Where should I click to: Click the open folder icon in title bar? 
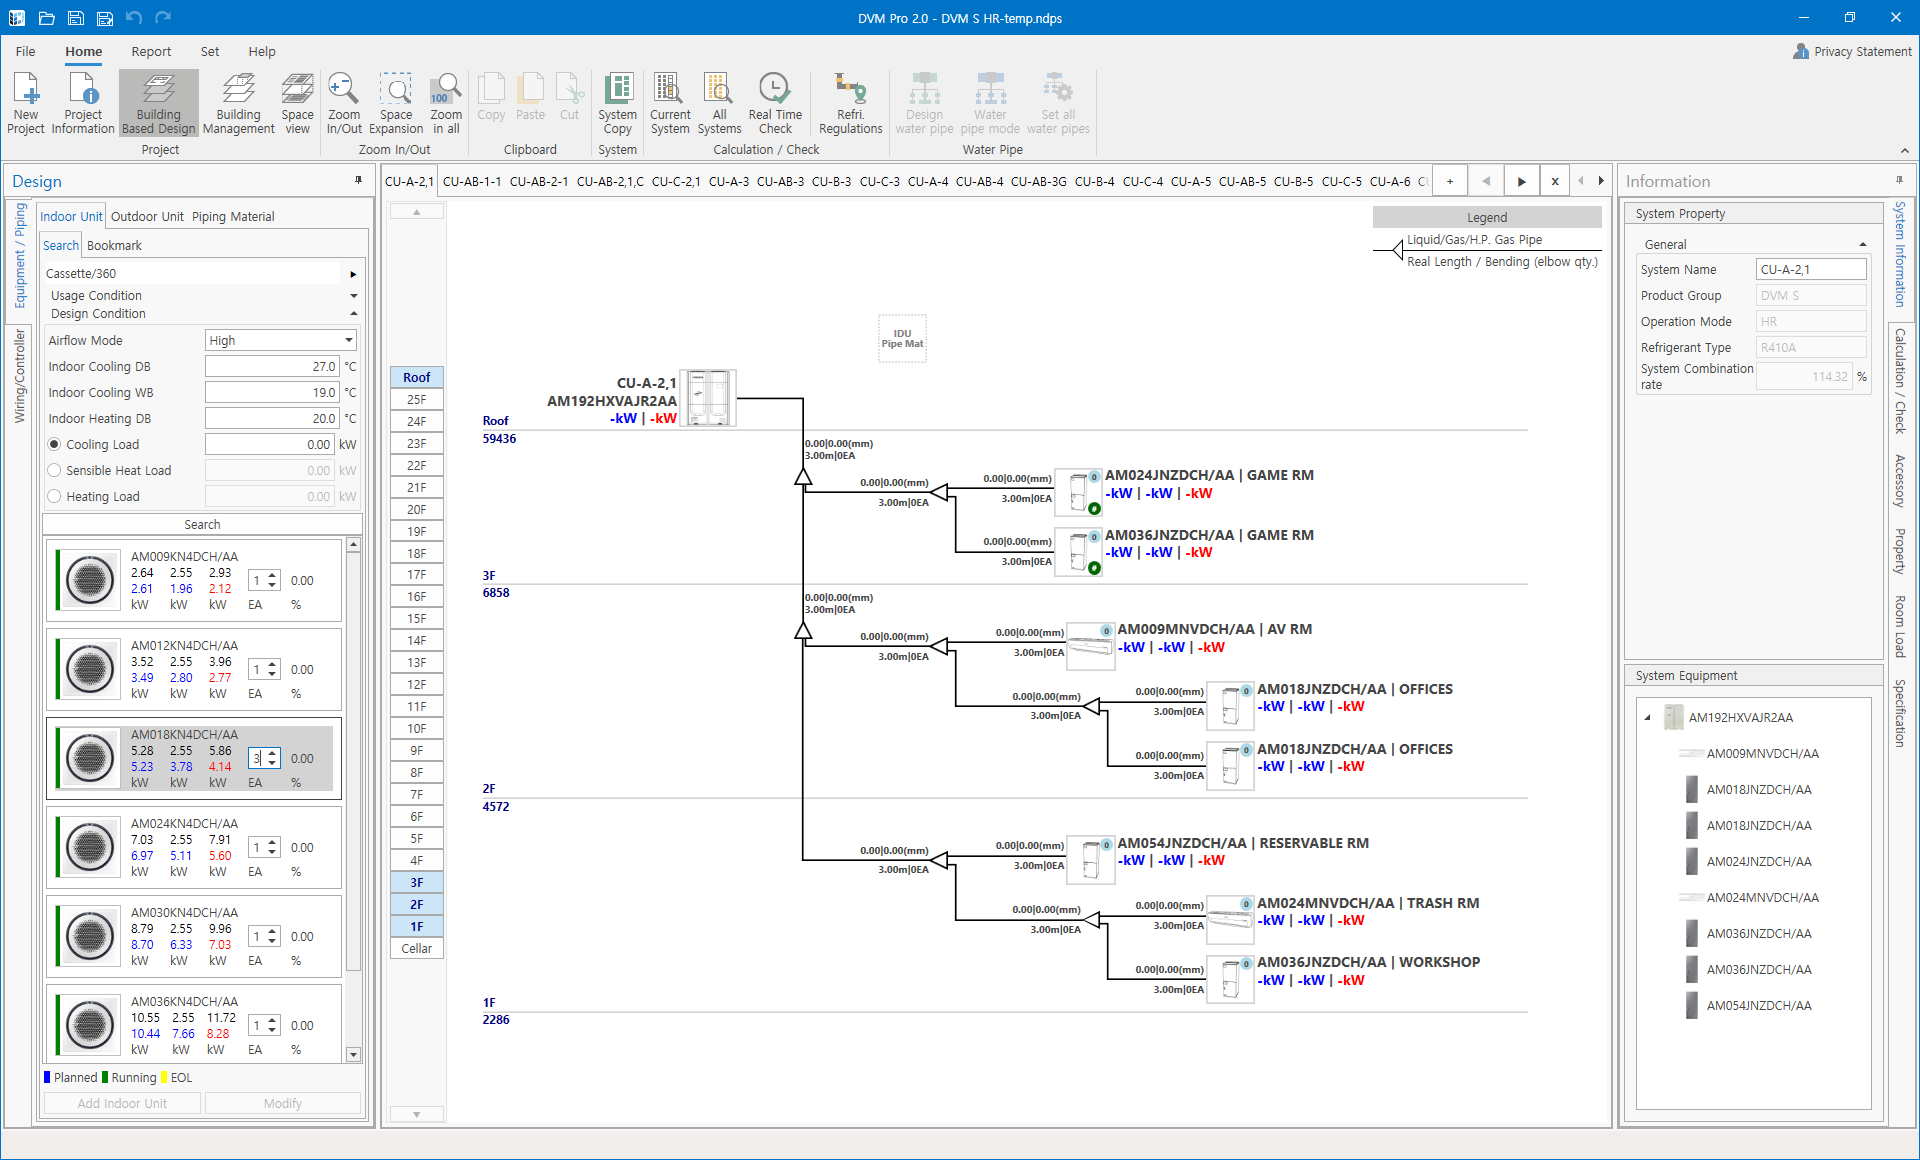46,18
